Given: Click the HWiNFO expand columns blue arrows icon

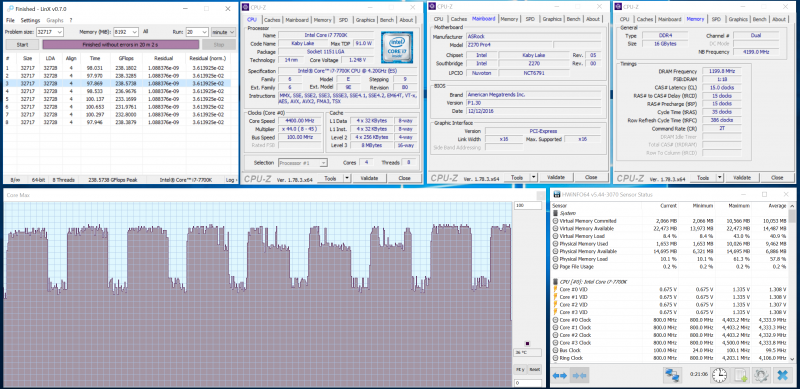Looking at the screenshot, I should 560,376.
